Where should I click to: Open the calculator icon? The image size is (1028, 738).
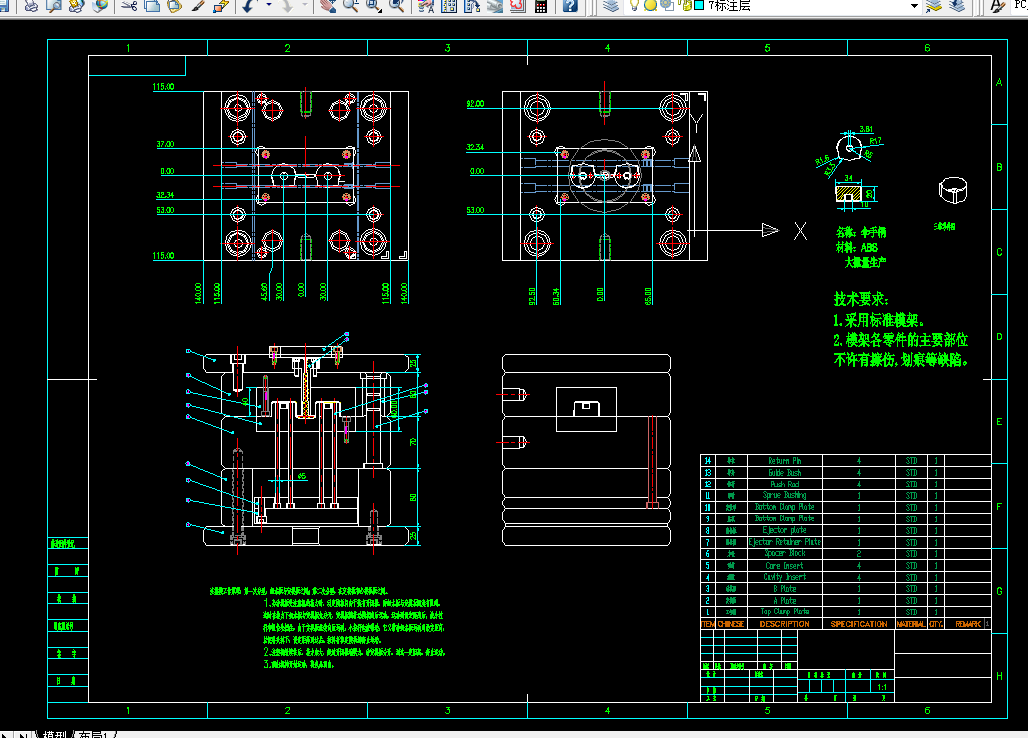[x=541, y=6]
